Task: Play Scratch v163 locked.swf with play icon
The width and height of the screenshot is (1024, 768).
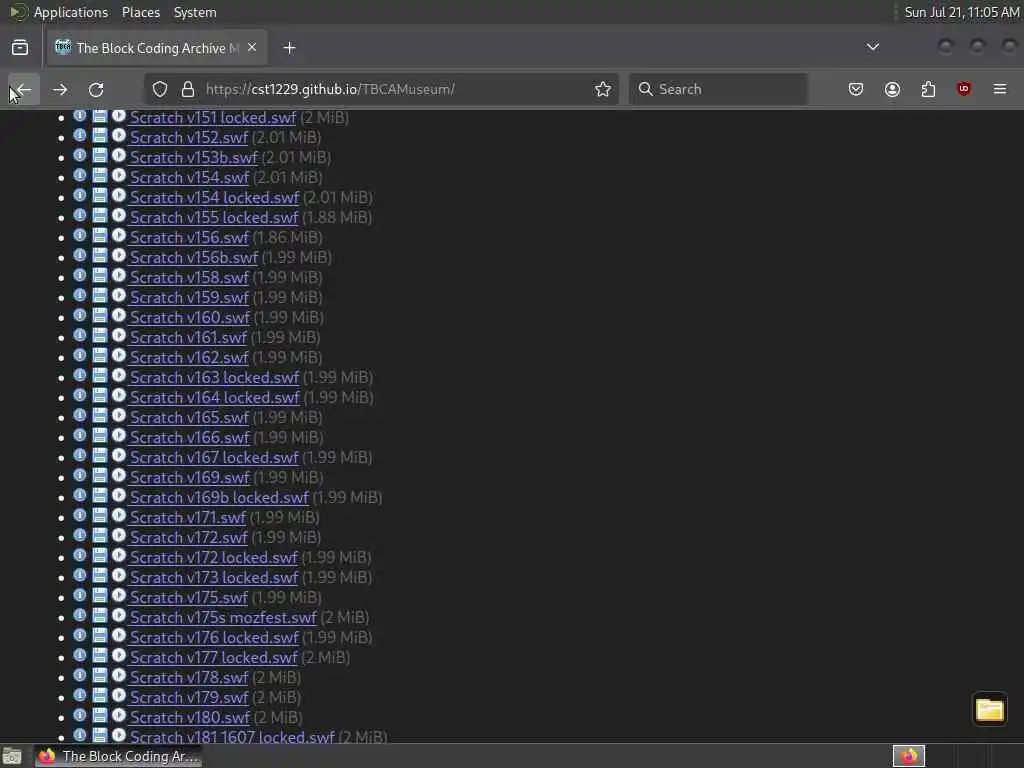Action: pyautogui.click(x=119, y=376)
